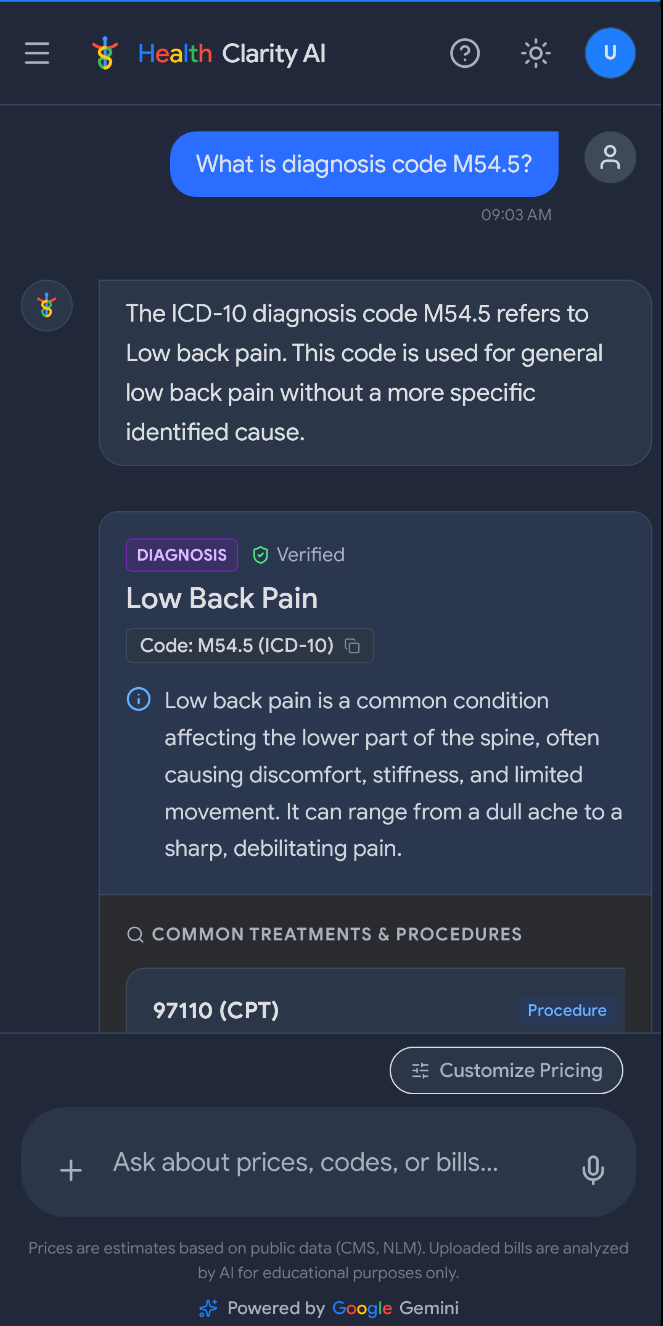
Task: Click the search icon in Common Treatments
Action: click(x=135, y=934)
